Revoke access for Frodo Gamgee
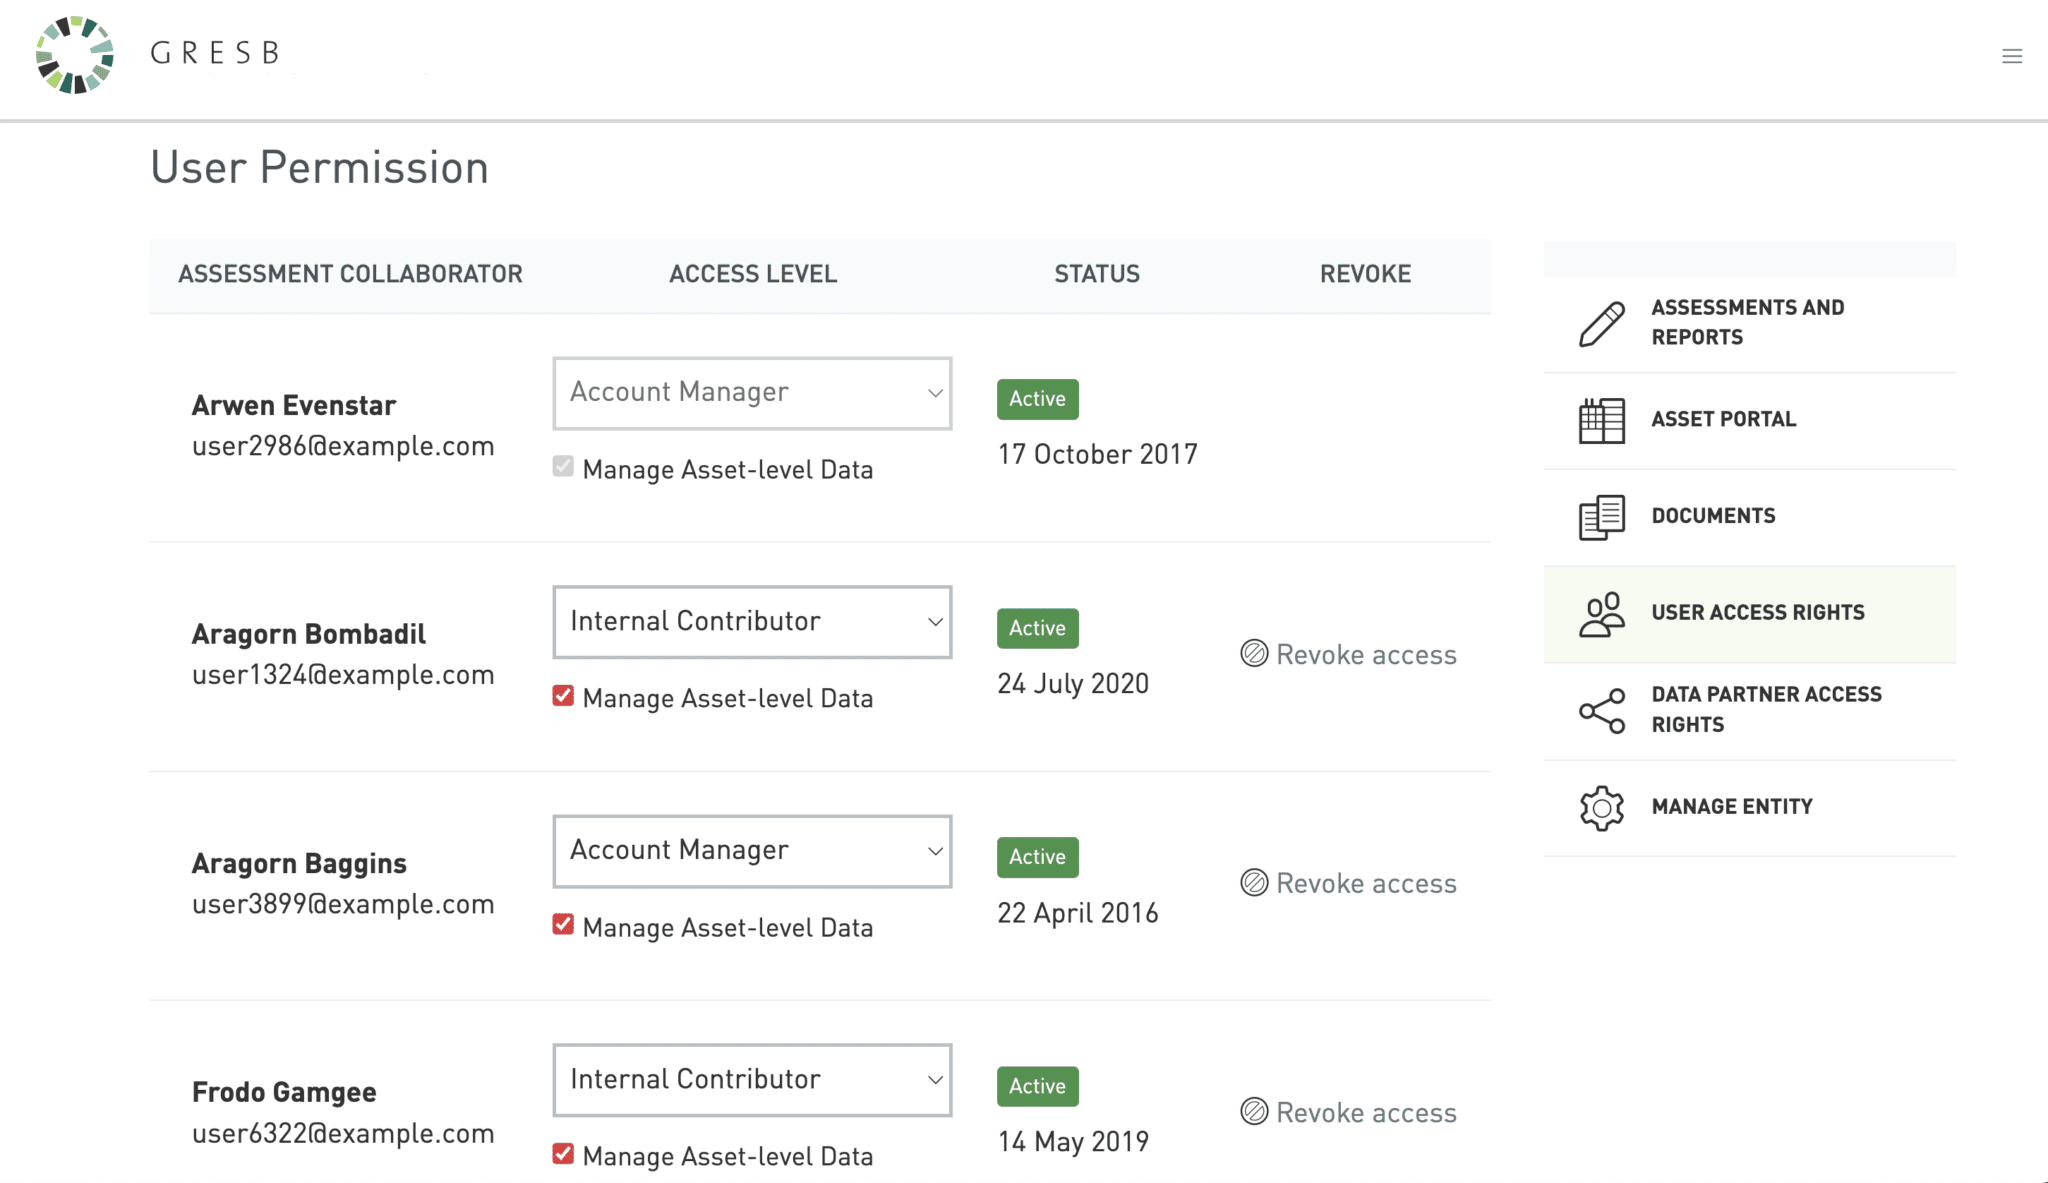Viewport: 2048px width, 1183px height. pos(1365,1113)
